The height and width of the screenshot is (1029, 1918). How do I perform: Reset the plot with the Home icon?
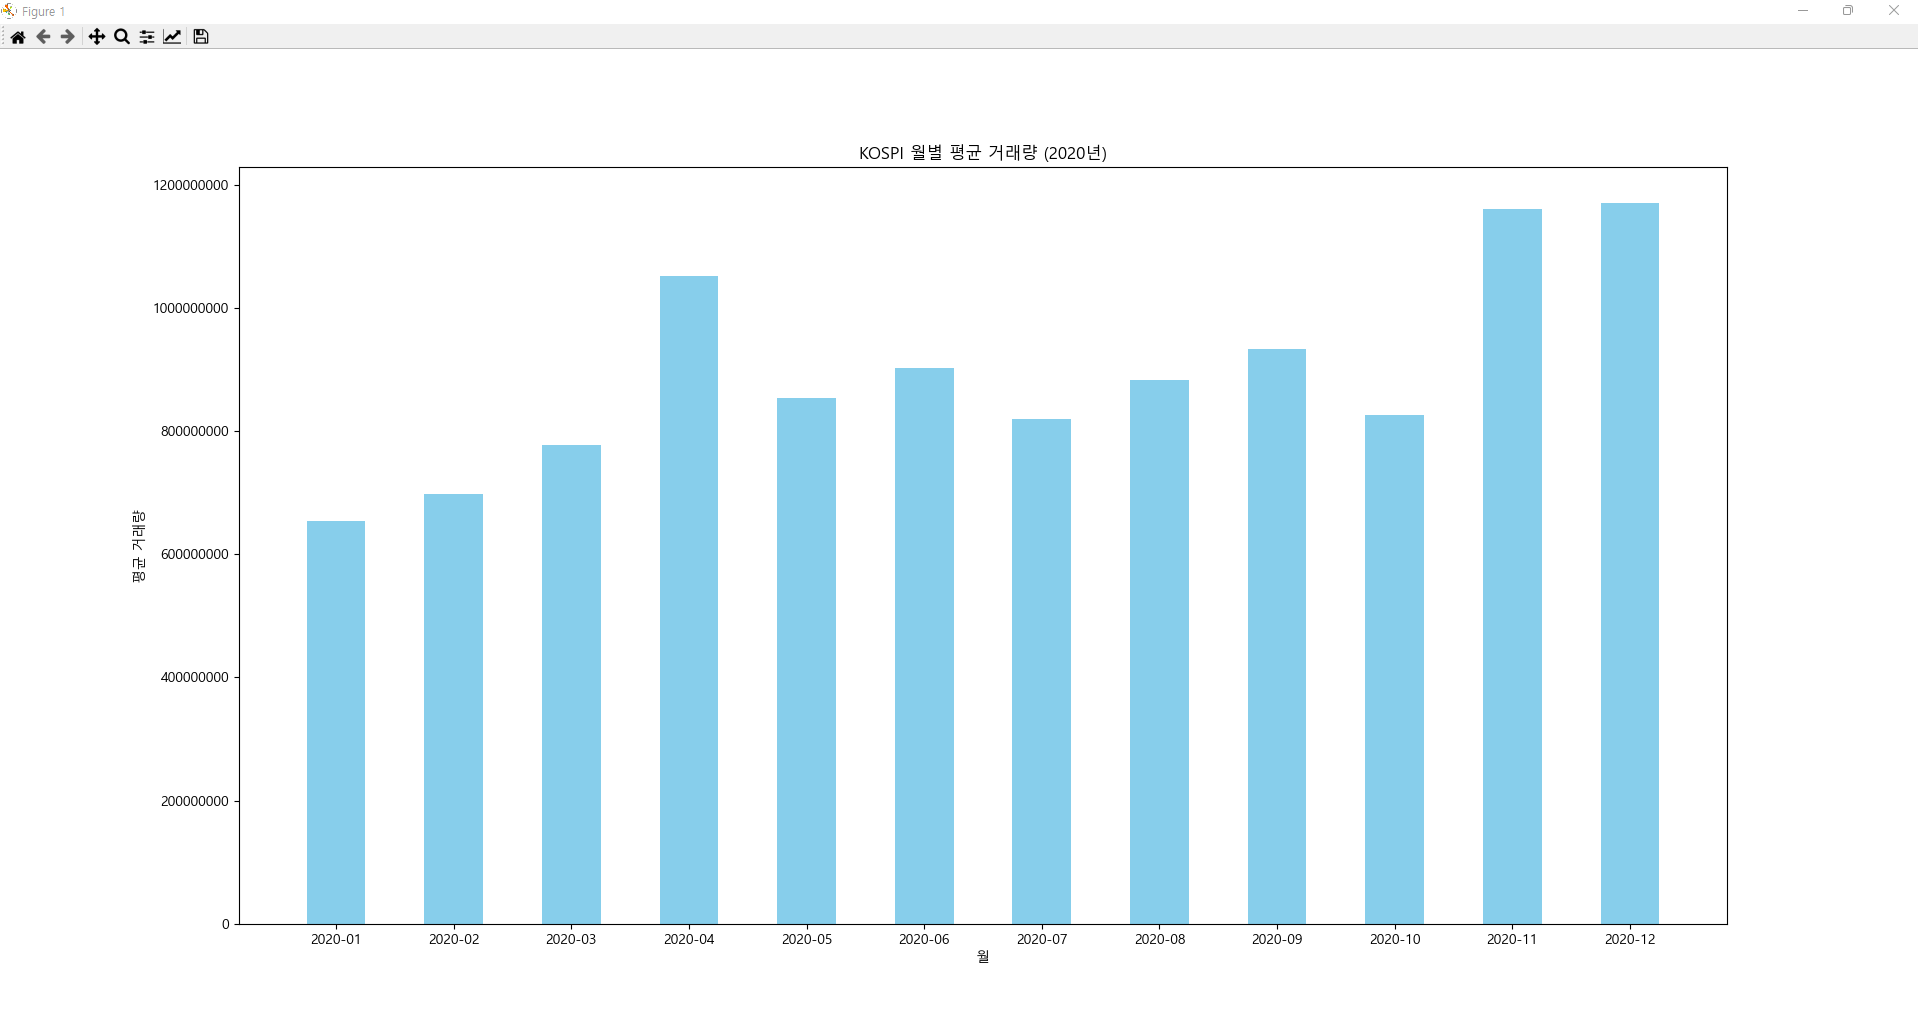click(x=18, y=37)
